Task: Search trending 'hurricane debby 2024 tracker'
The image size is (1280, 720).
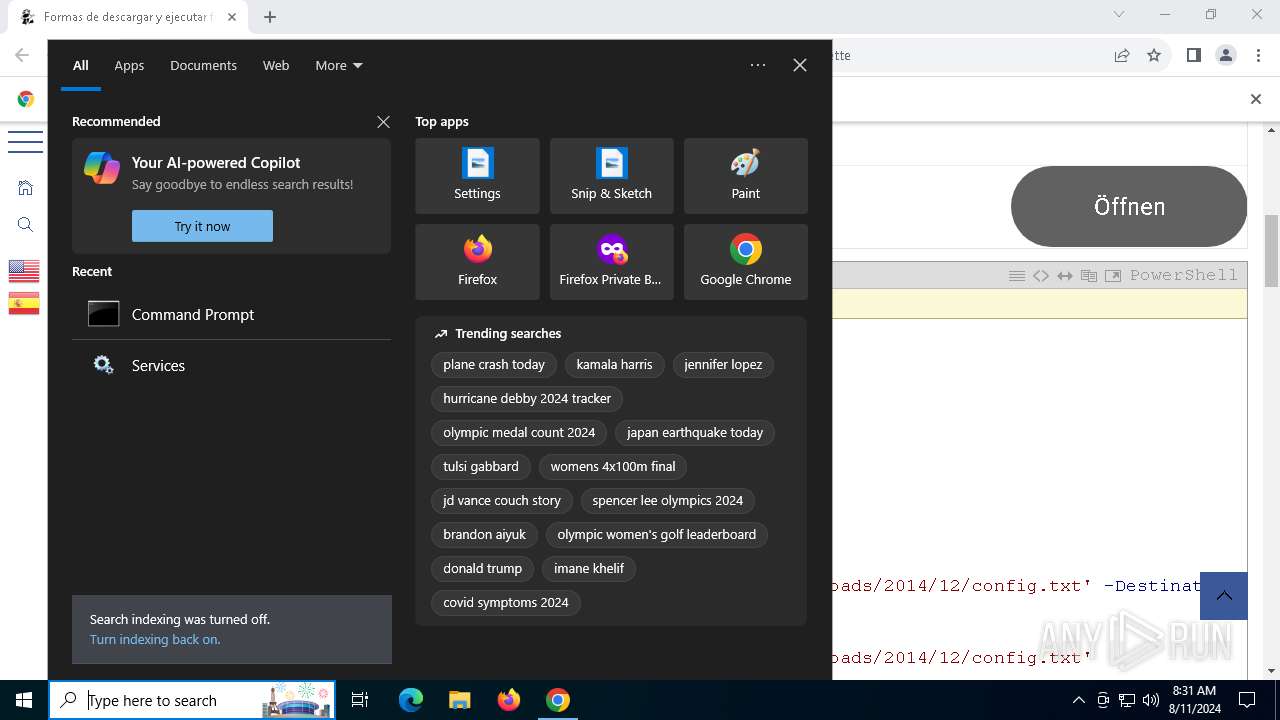Action: pyautogui.click(x=527, y=399)
